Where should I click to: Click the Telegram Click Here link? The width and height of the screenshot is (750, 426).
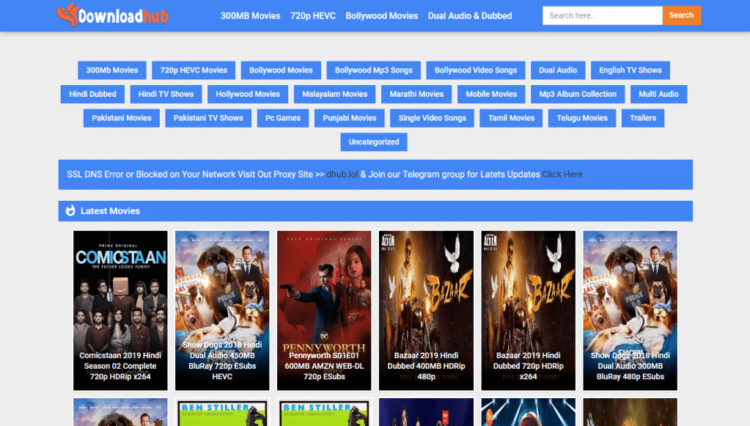[x=562, y=175]
